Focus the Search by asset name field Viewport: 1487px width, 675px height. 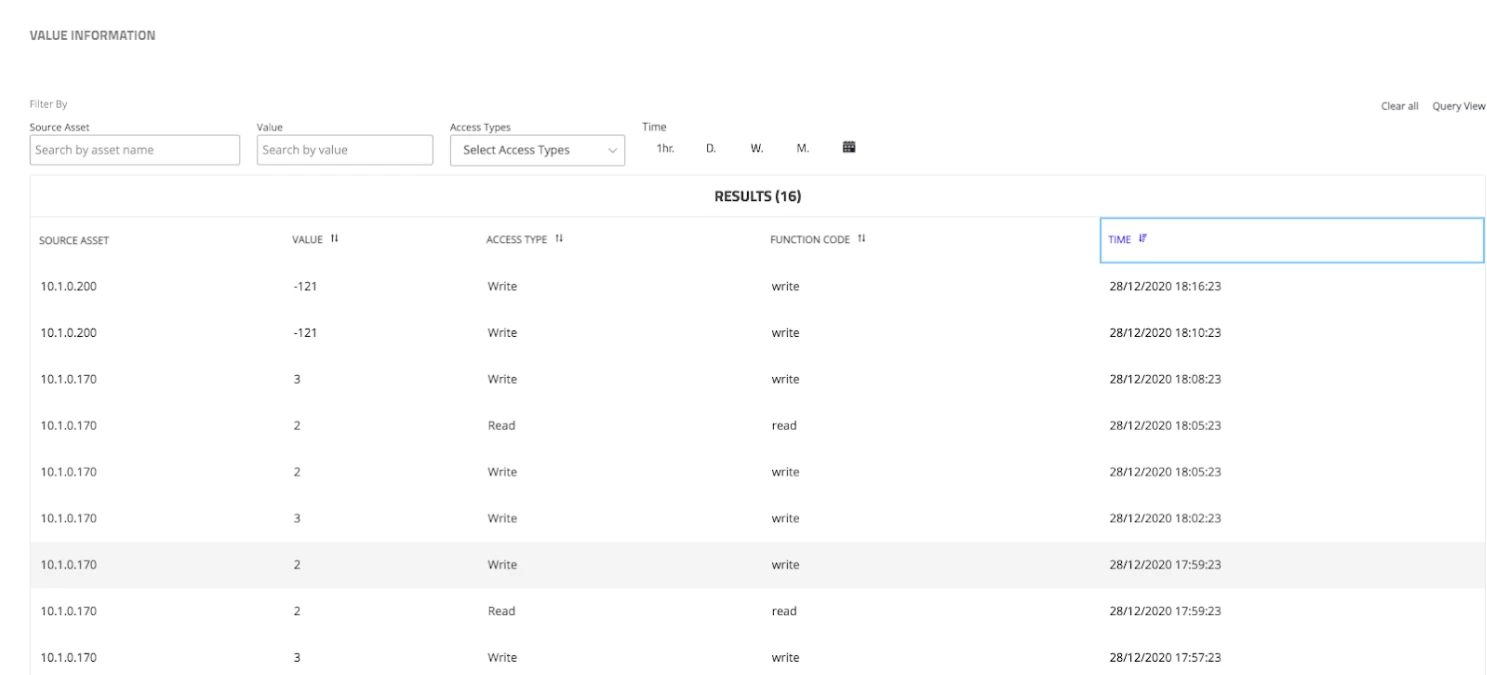(135, 150)
